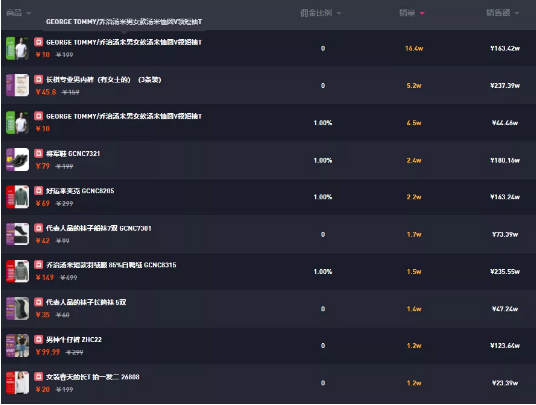Click red shop icon beside 羽绒服 GCNC8315
This screenshot has height=405, width=536.
[38, 265]
